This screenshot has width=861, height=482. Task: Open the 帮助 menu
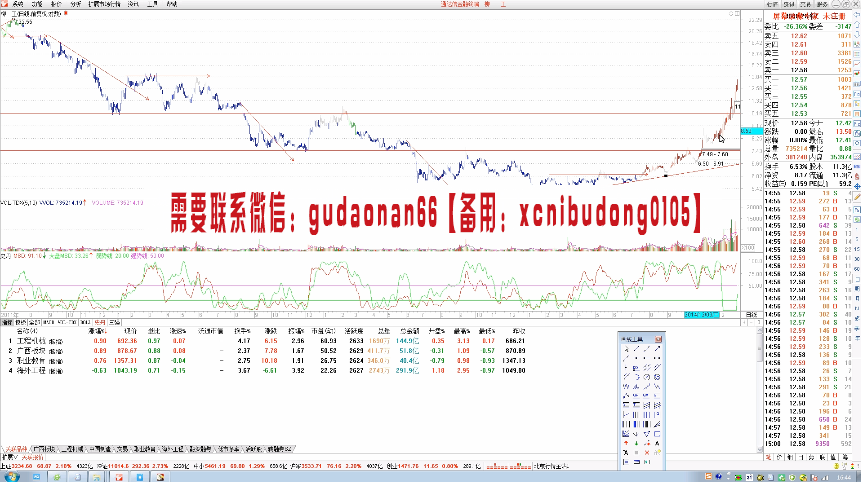pos(171,4)
